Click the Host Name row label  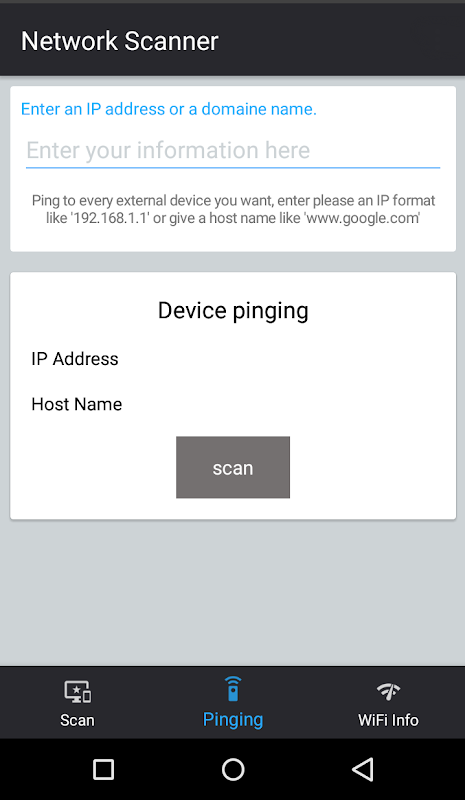(77, 404)
